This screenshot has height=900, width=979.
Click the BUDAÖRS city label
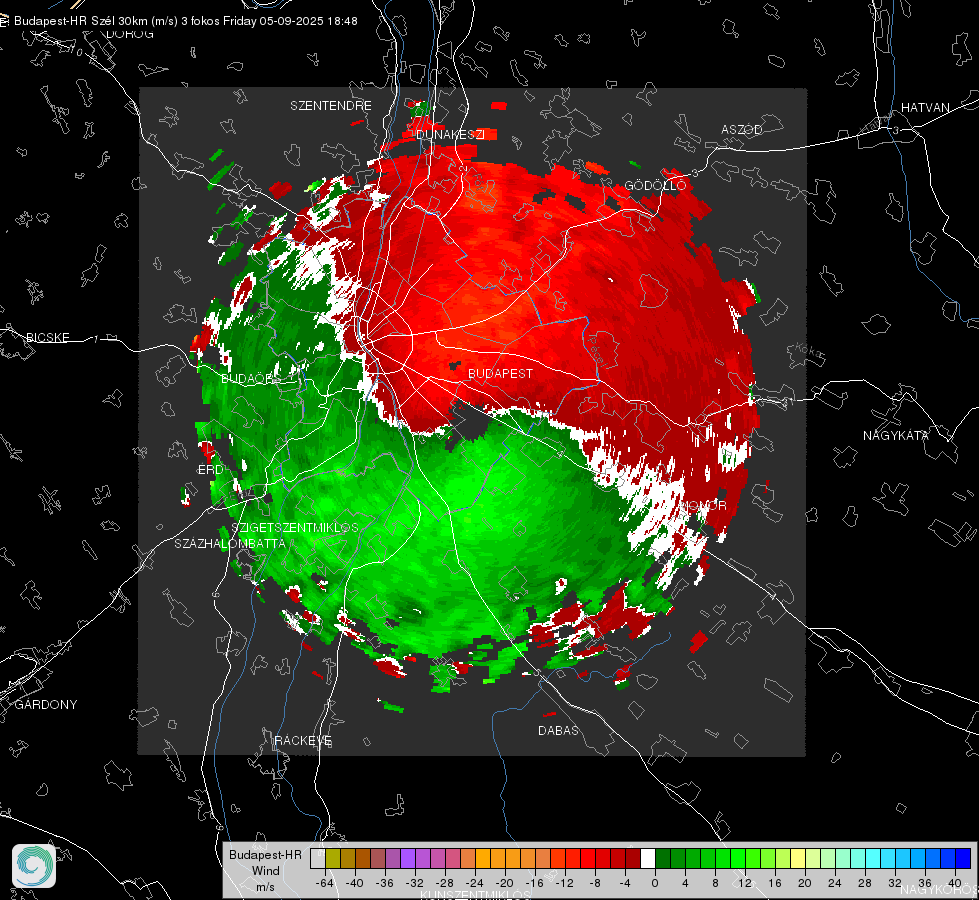click(252, 378)
